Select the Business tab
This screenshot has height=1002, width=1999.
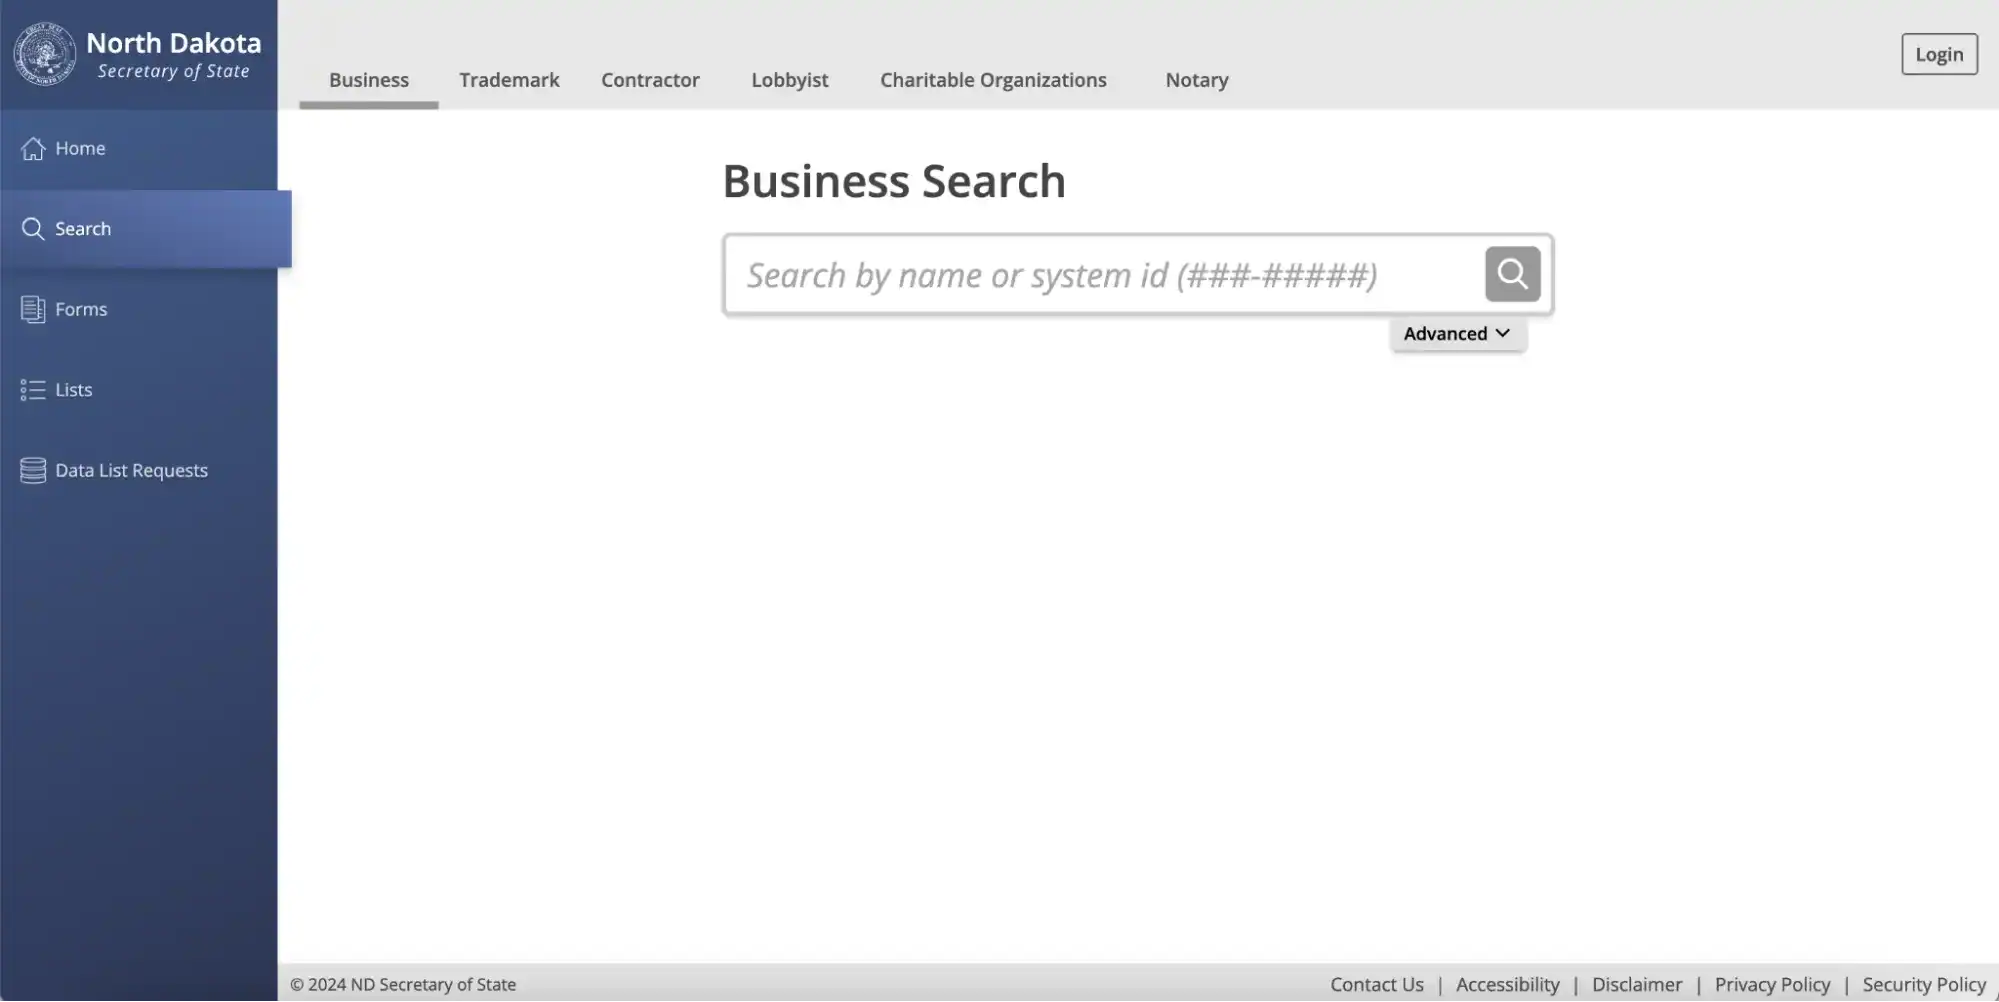point(369,80)
